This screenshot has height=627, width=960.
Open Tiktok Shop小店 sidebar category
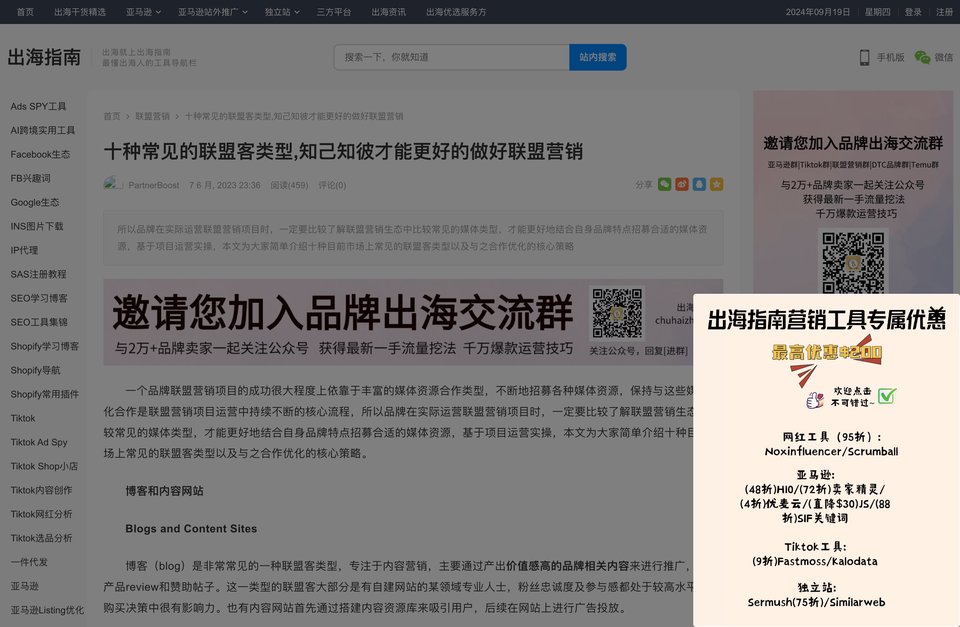click(x=44, y=466)
